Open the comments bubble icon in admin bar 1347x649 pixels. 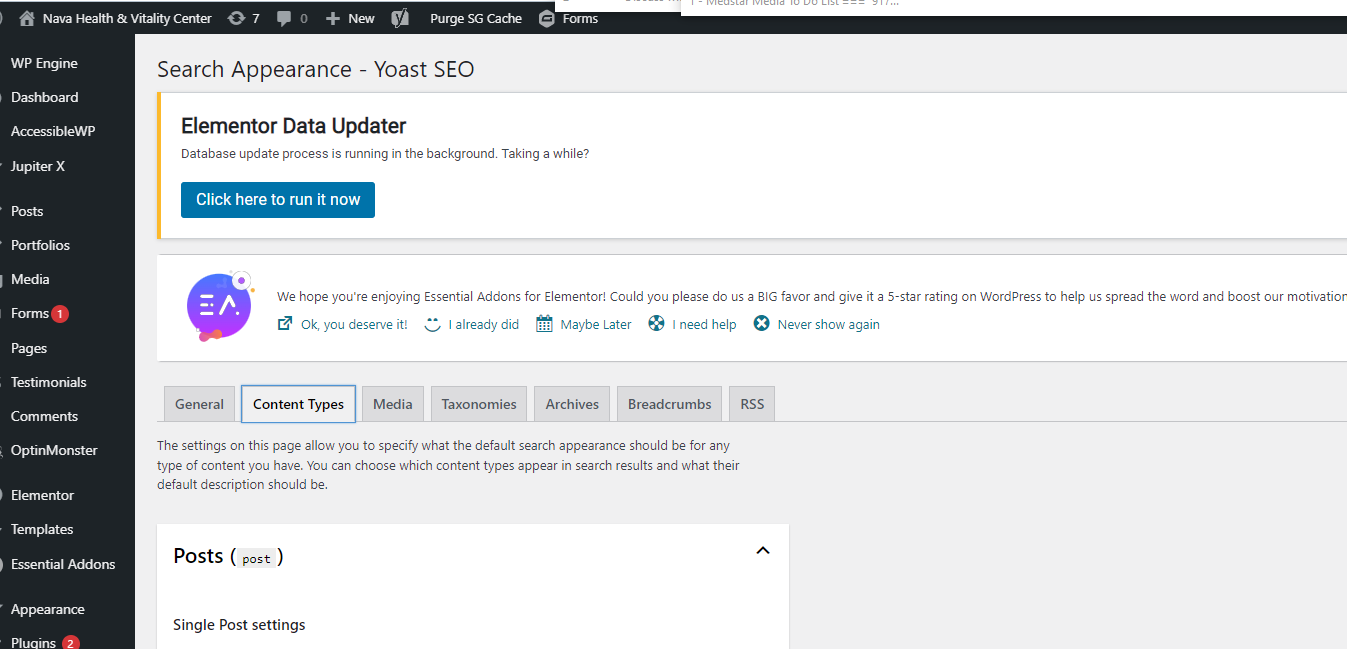tap(284, 18)
